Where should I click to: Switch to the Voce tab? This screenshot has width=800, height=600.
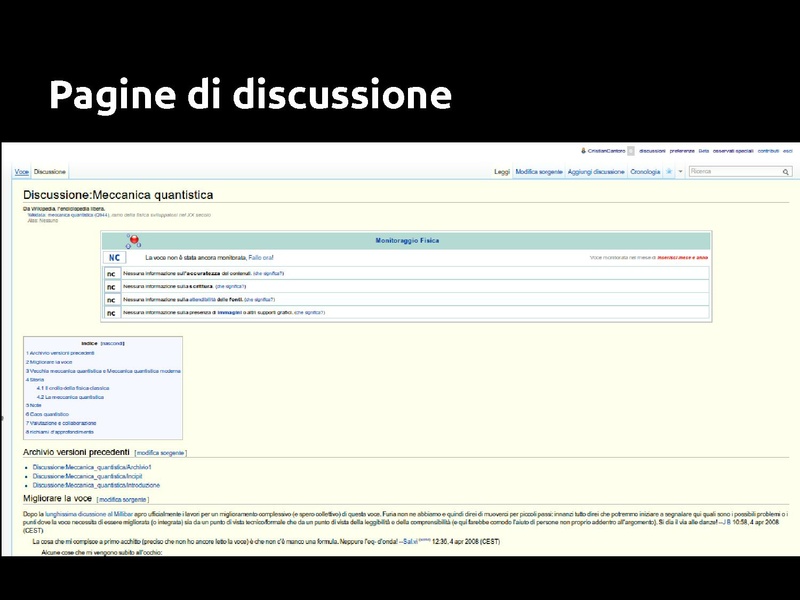point(21,172)
